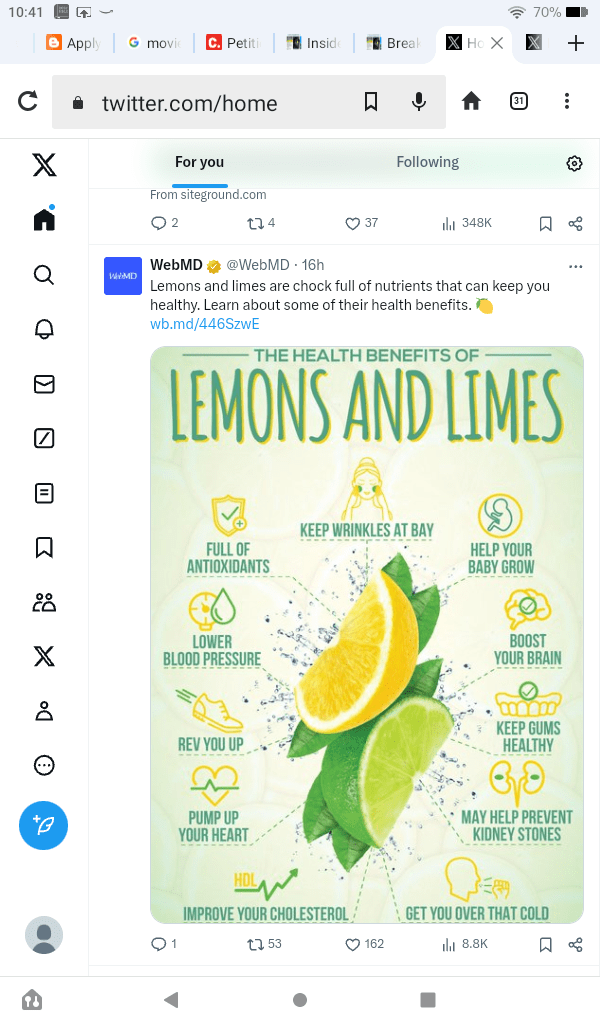The height and width of the screenshot is (1024, 600).
Task: Open browser three-dot overflow menu
Action: coord(567,101)
